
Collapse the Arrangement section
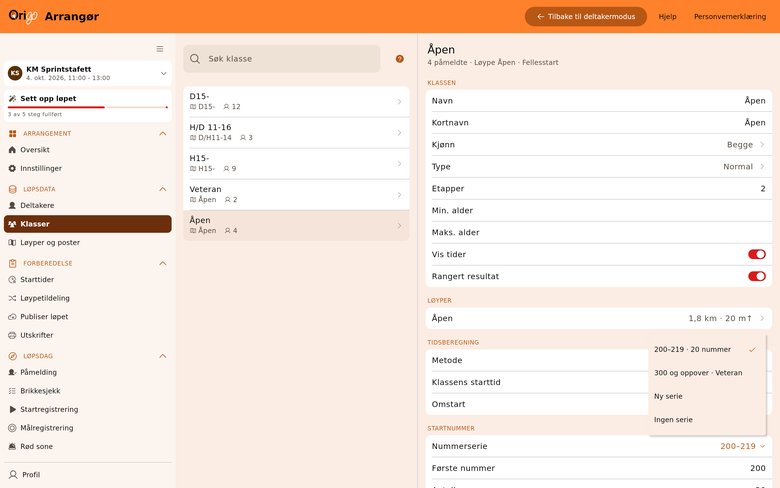(x=163, y=133)
